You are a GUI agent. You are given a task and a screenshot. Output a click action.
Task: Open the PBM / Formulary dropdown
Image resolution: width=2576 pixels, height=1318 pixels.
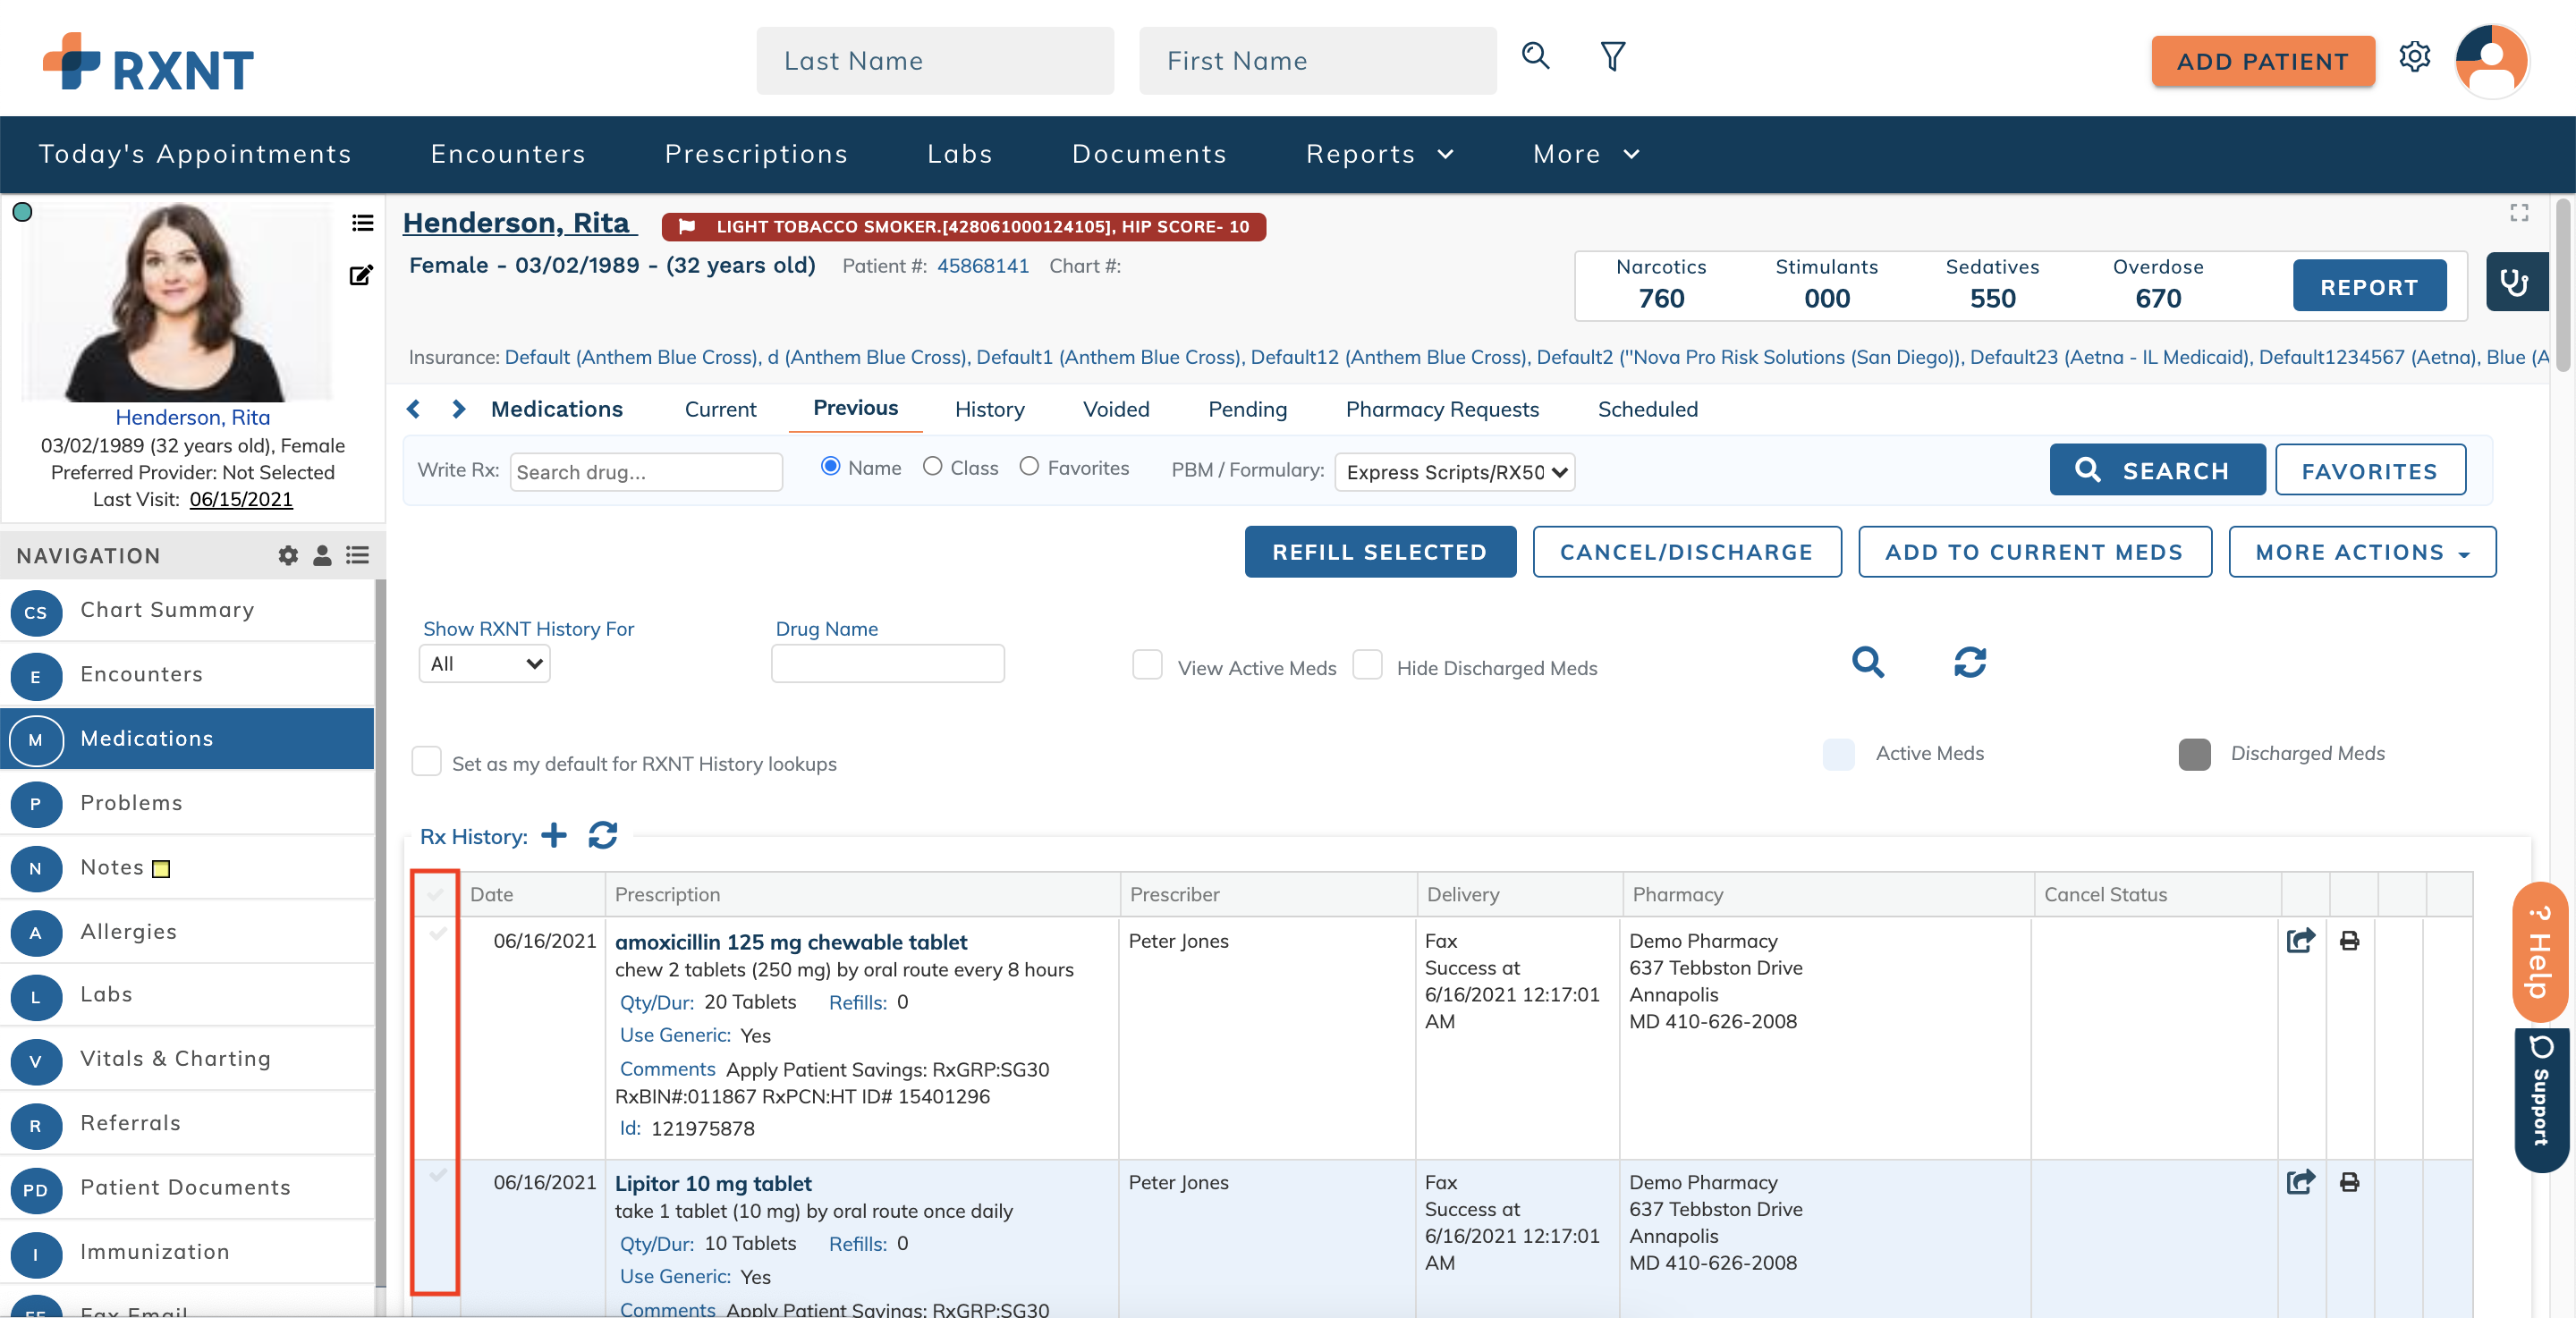coord(1454,472)
